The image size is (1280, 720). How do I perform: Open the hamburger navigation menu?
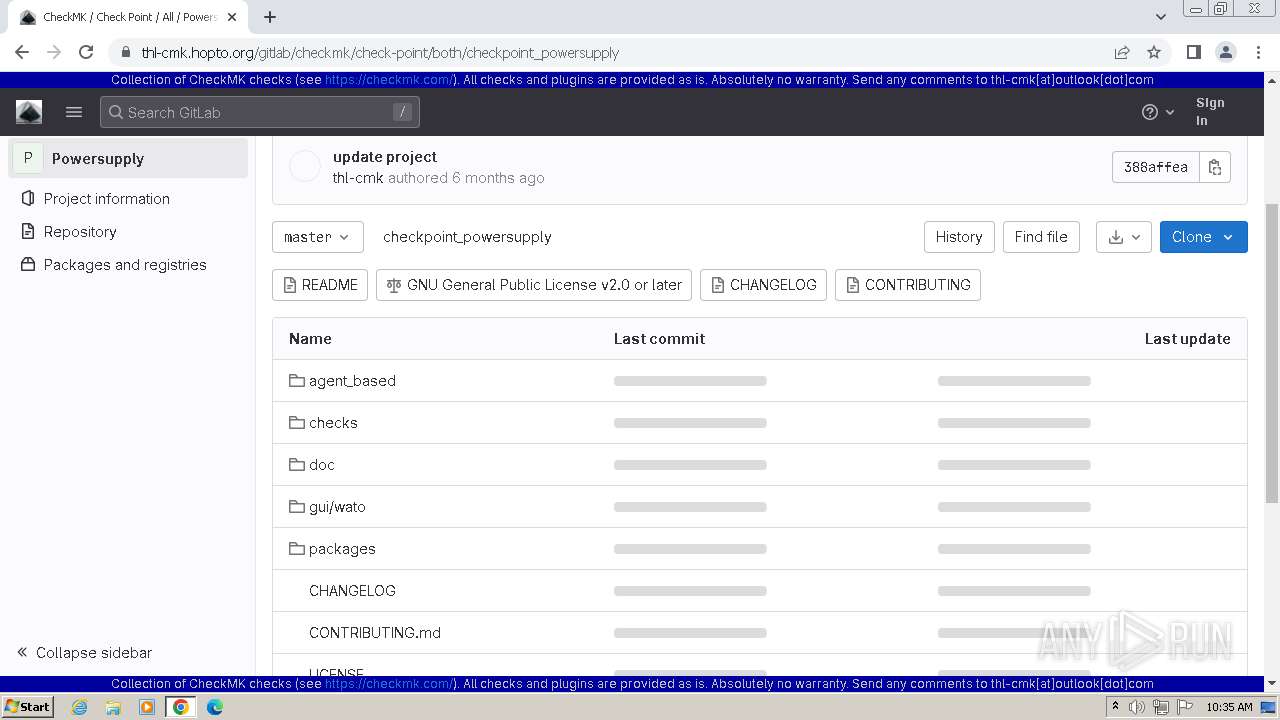click(x=74, y=112)
